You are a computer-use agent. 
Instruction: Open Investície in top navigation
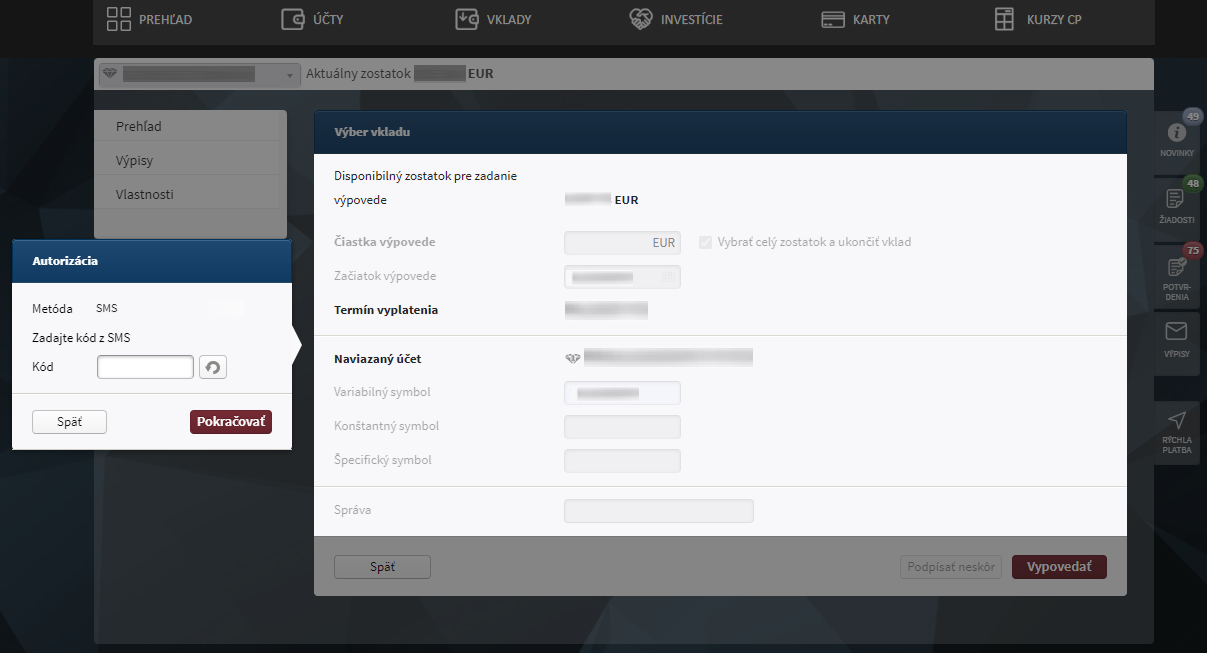click(x=676, y=19)
